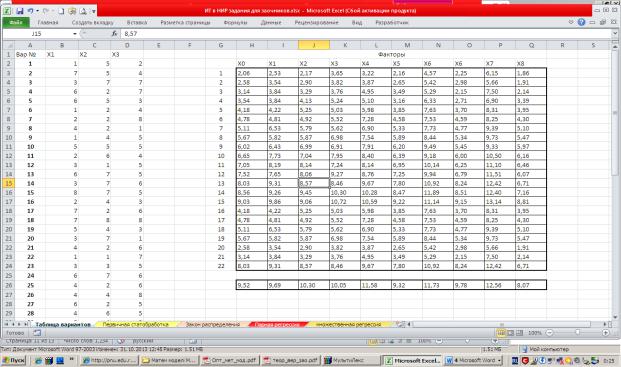Expand the Name Box dropdown arrow
621x367 pixels.
(x=74, y=34)
